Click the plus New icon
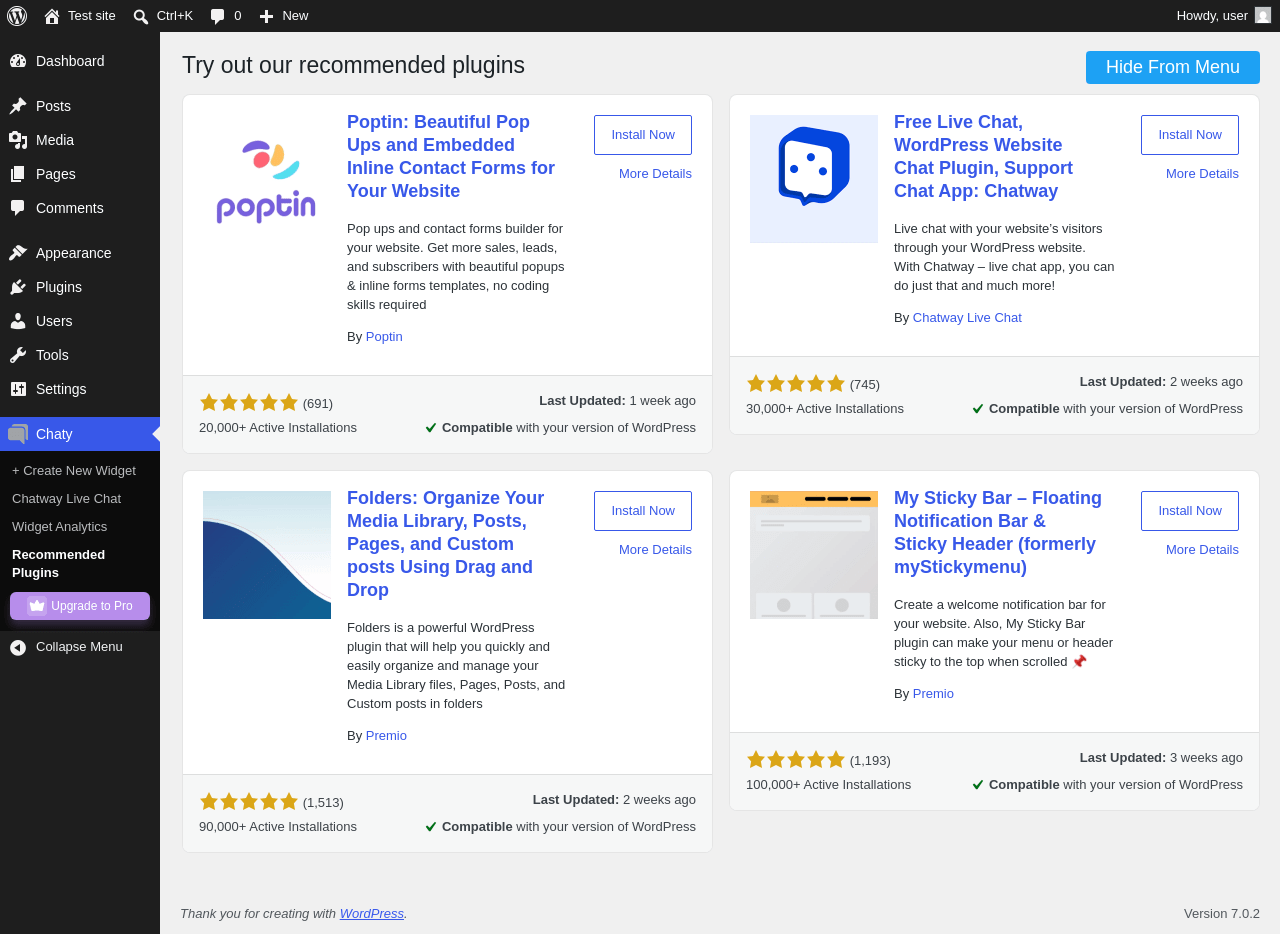1280x934 pixels. click(266, 16)
